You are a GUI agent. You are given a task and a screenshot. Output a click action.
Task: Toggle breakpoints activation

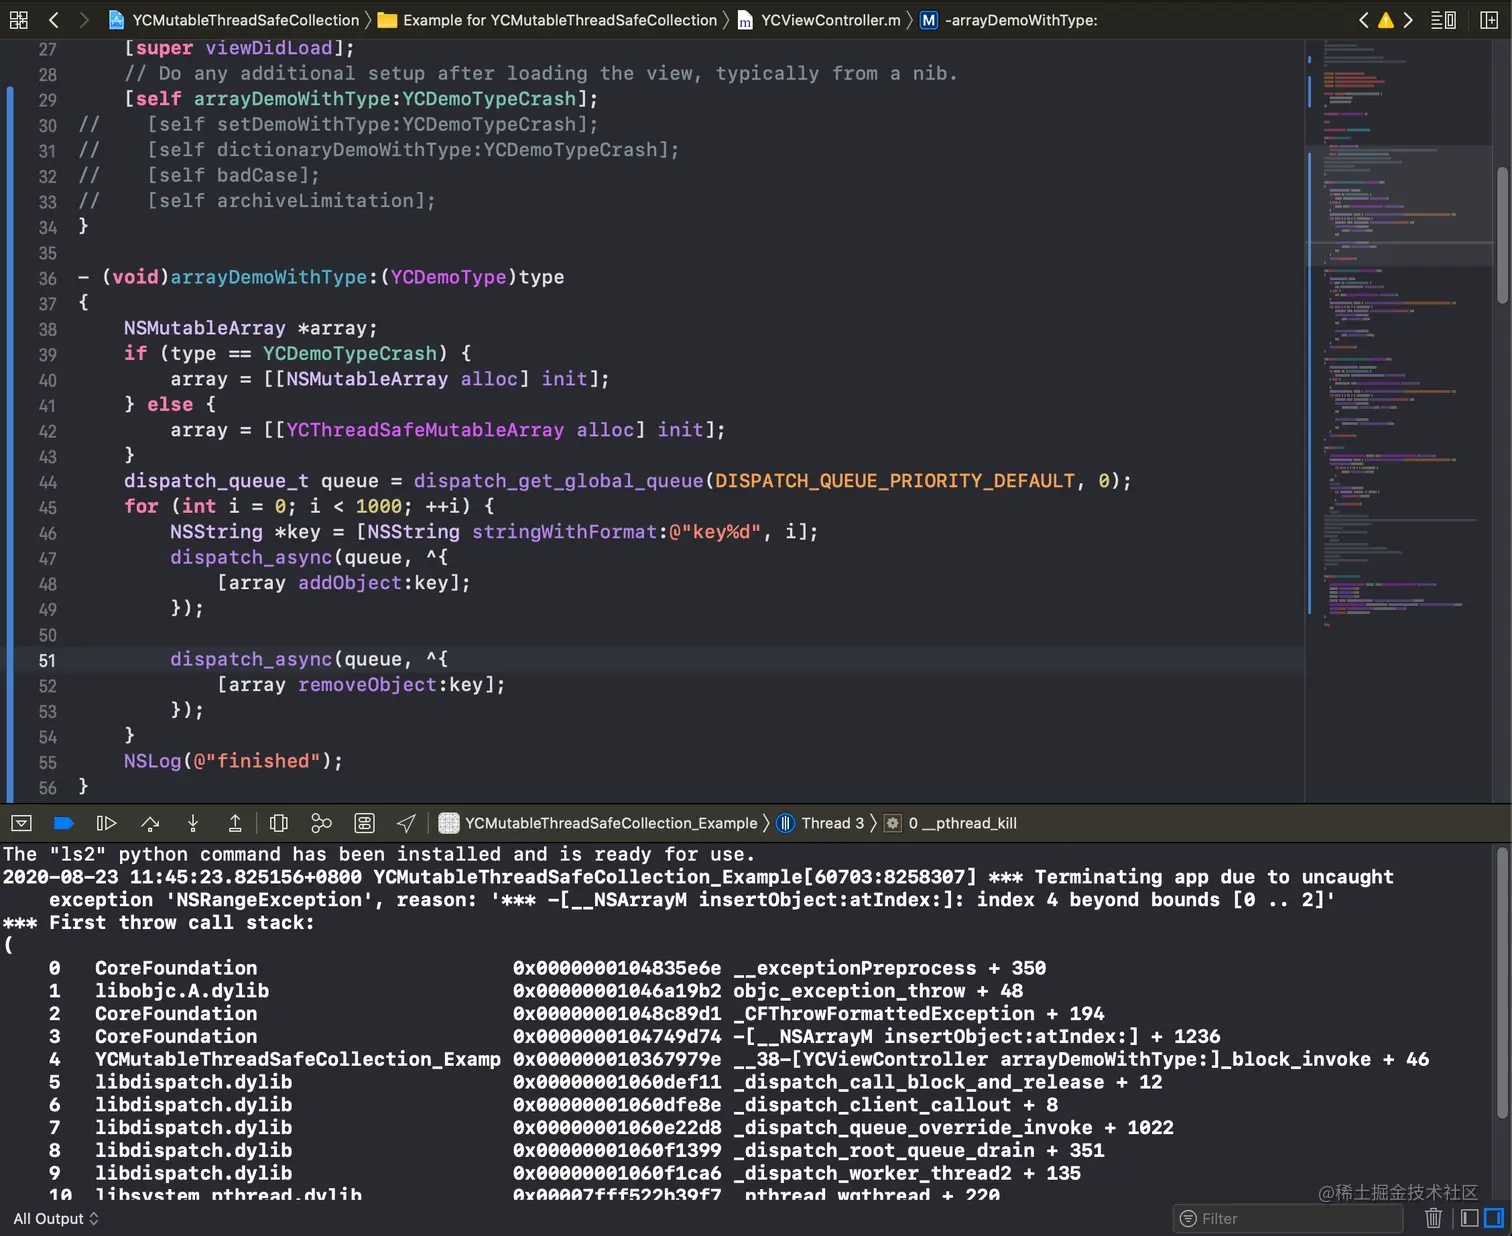coord(64,823)
